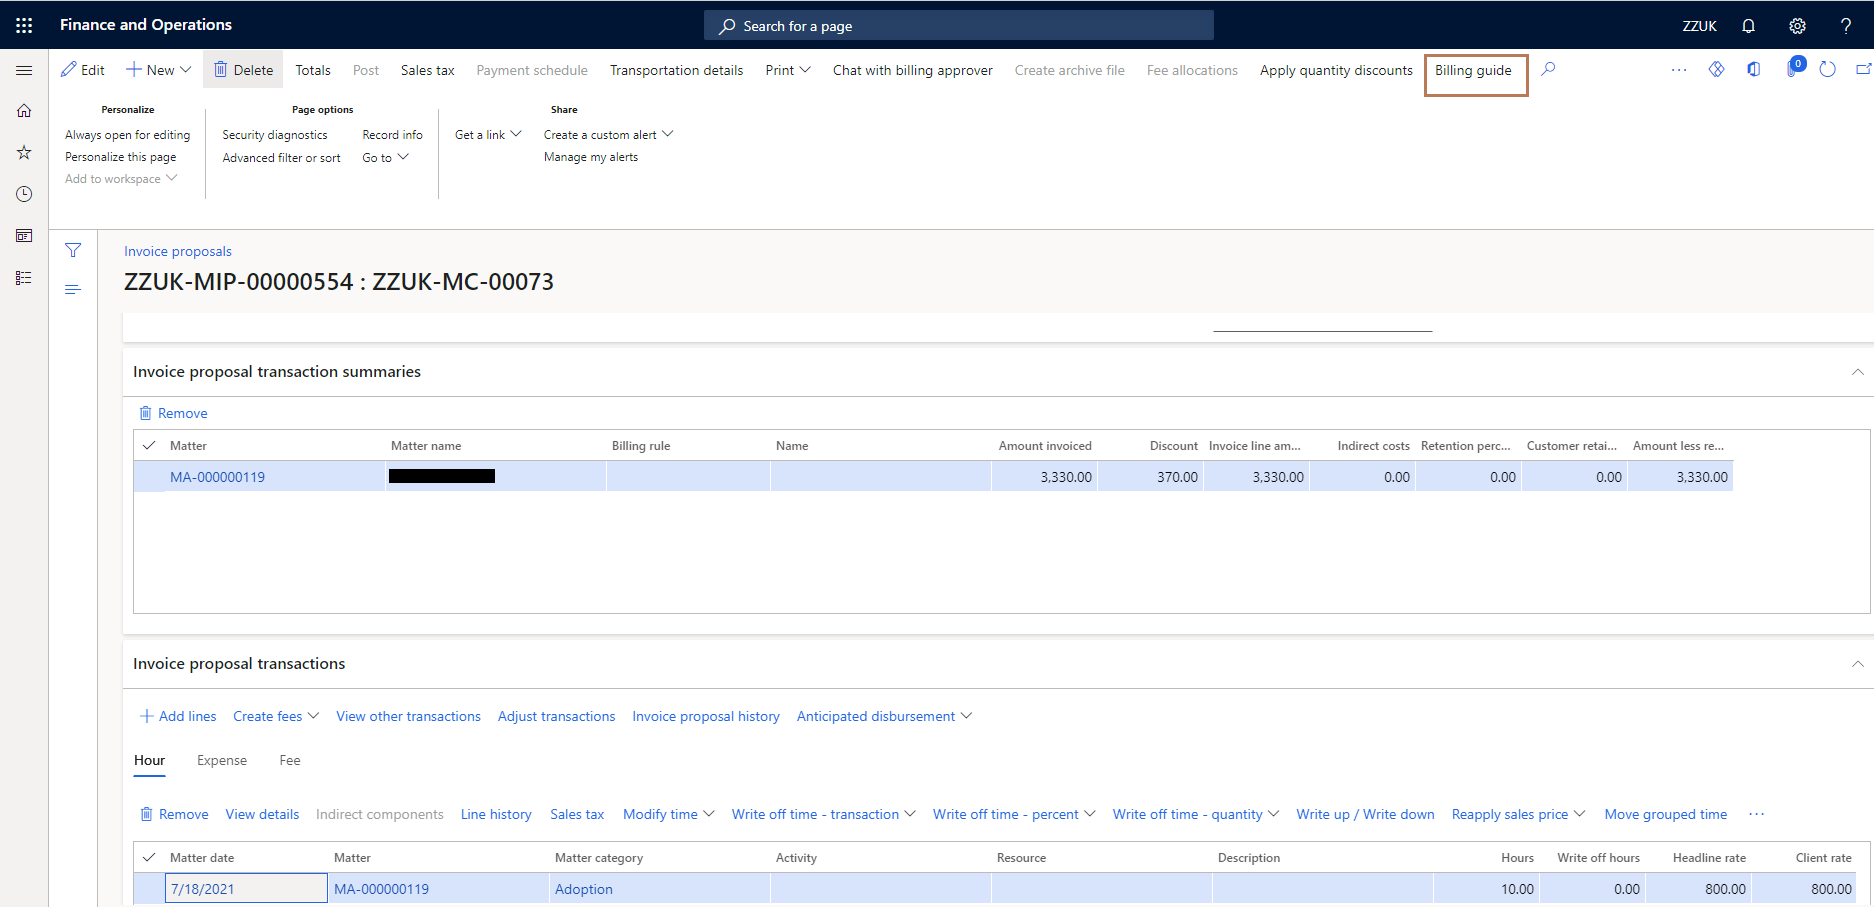The image size is (1874, 907).
Task: Open Adoption matter category link
Action: [x=584, y=889]
